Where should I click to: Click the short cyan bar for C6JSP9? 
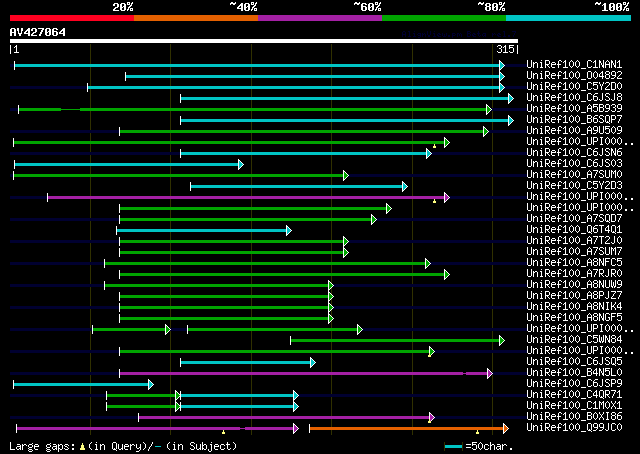(x=84, y=385)
